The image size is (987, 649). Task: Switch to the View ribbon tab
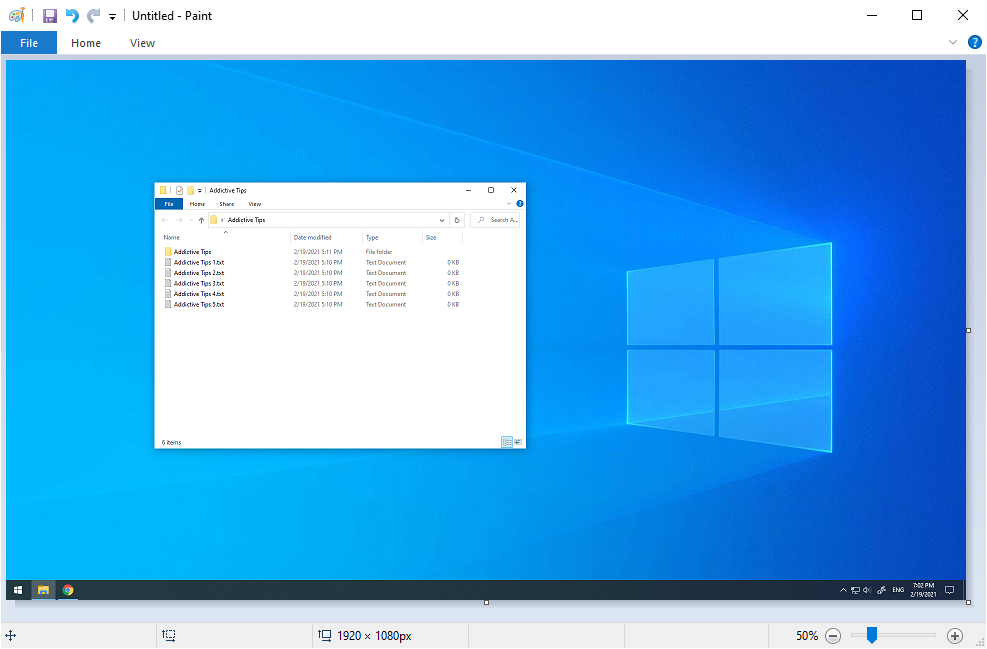pos(142,43)
